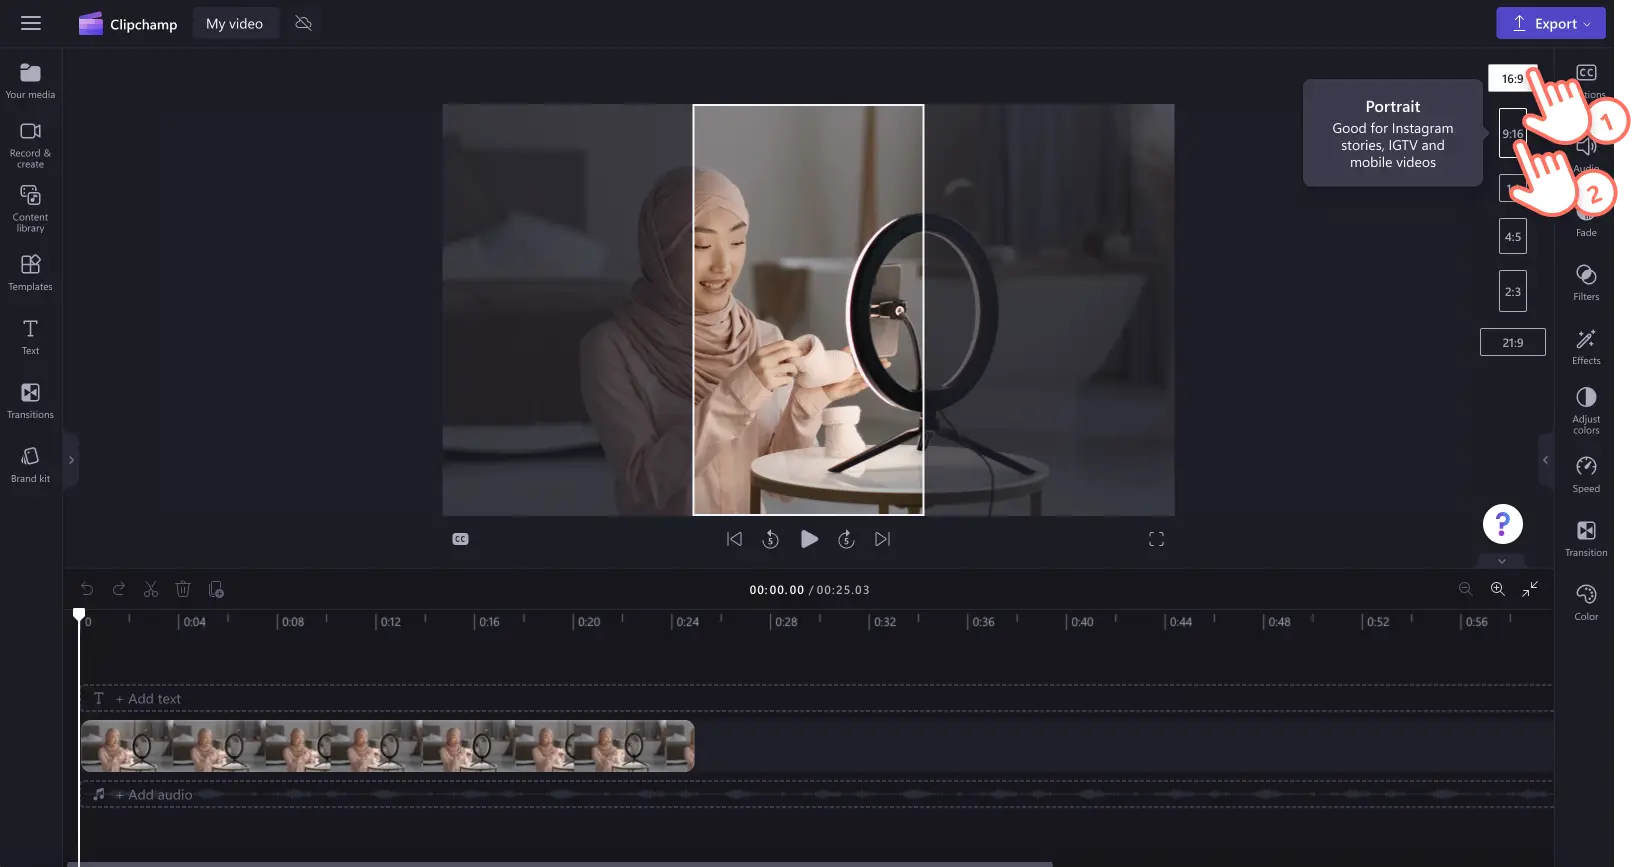Screen dimensions: 1633x867
Task: Duplicate the selected clip
Action: tap(216, 589)
